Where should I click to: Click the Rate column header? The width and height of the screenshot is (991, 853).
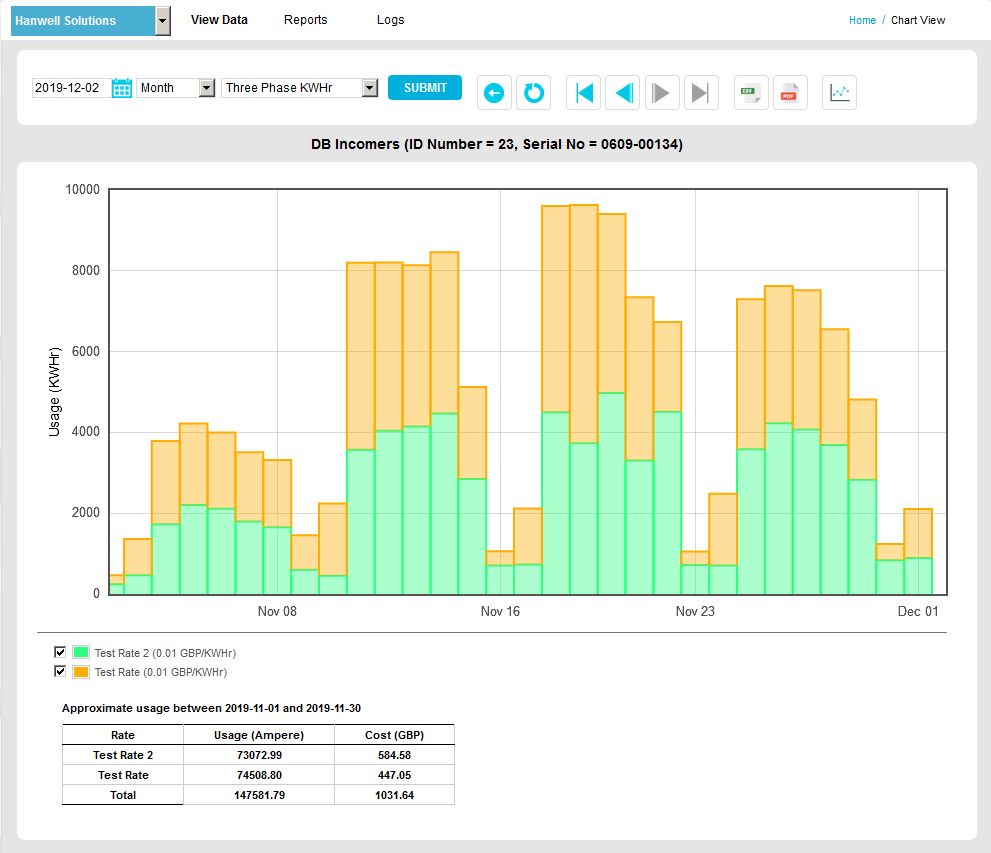(x=123, y=735)
